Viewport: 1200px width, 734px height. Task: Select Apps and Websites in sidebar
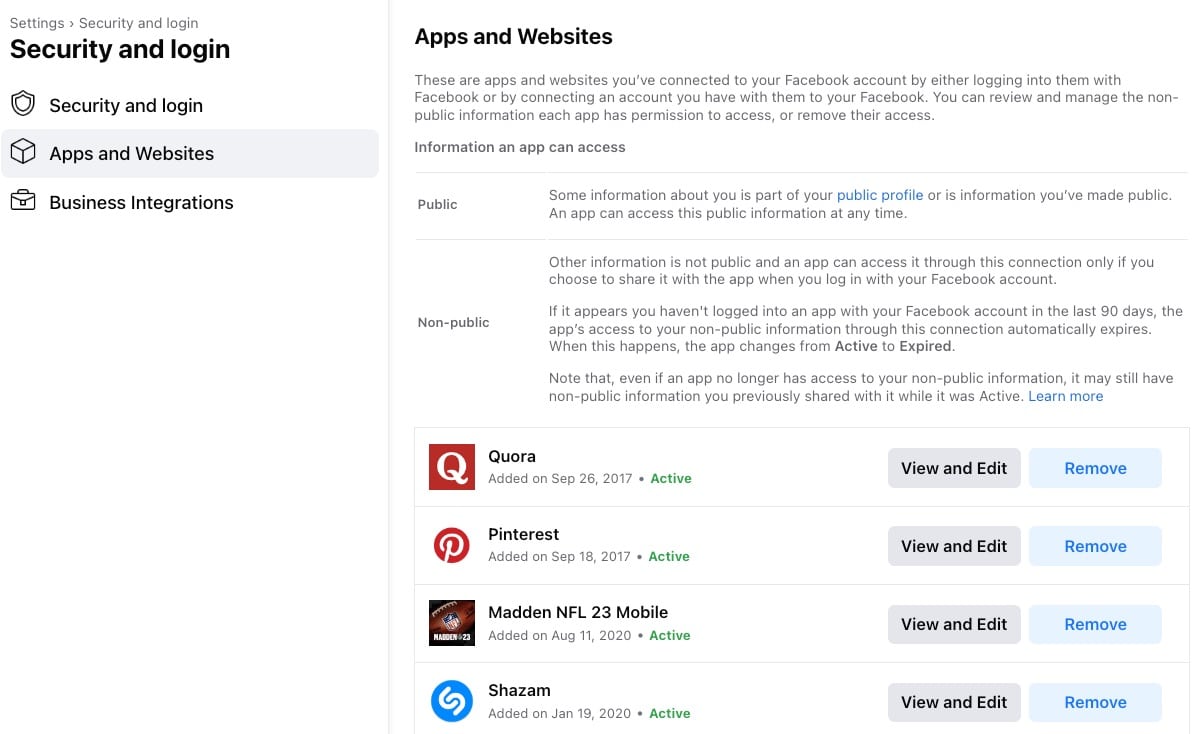click(190, 153)
